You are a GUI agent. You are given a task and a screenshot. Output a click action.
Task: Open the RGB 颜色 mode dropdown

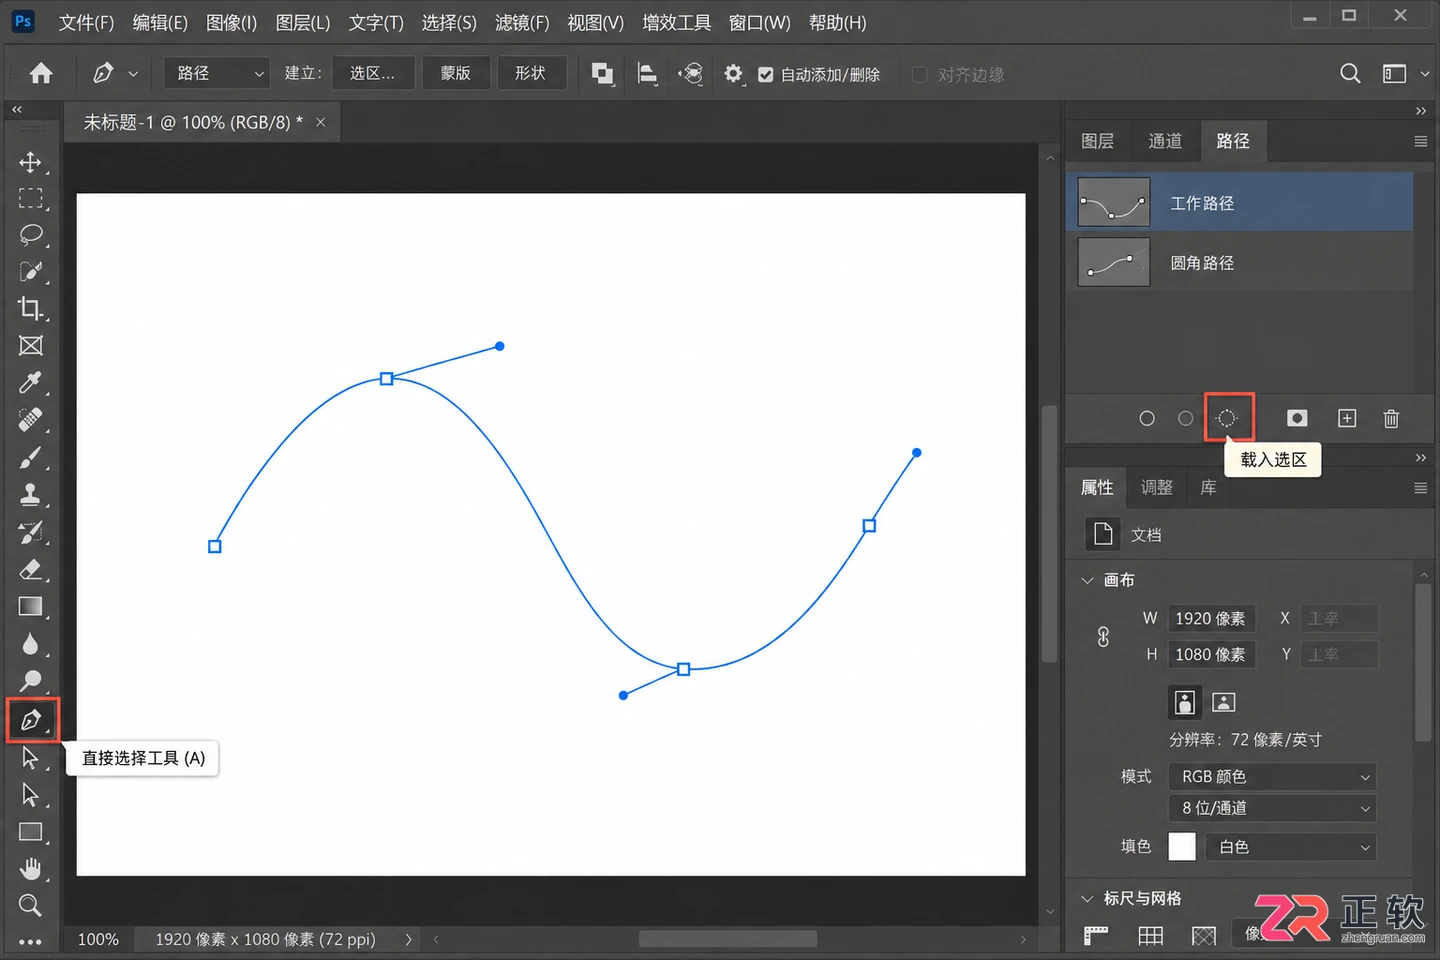(x=1272, y=777)
